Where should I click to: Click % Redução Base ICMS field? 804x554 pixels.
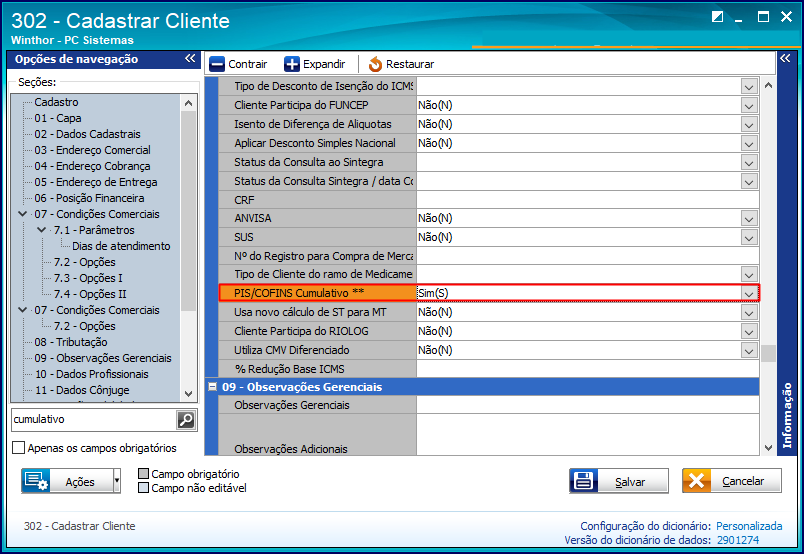[588, 369]
